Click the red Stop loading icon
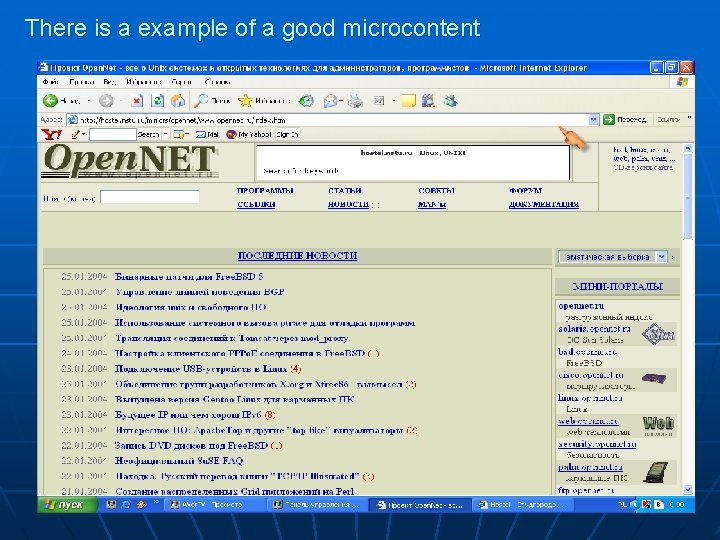Viewport: 720px width, 540px height. click(x=137, y=101)
